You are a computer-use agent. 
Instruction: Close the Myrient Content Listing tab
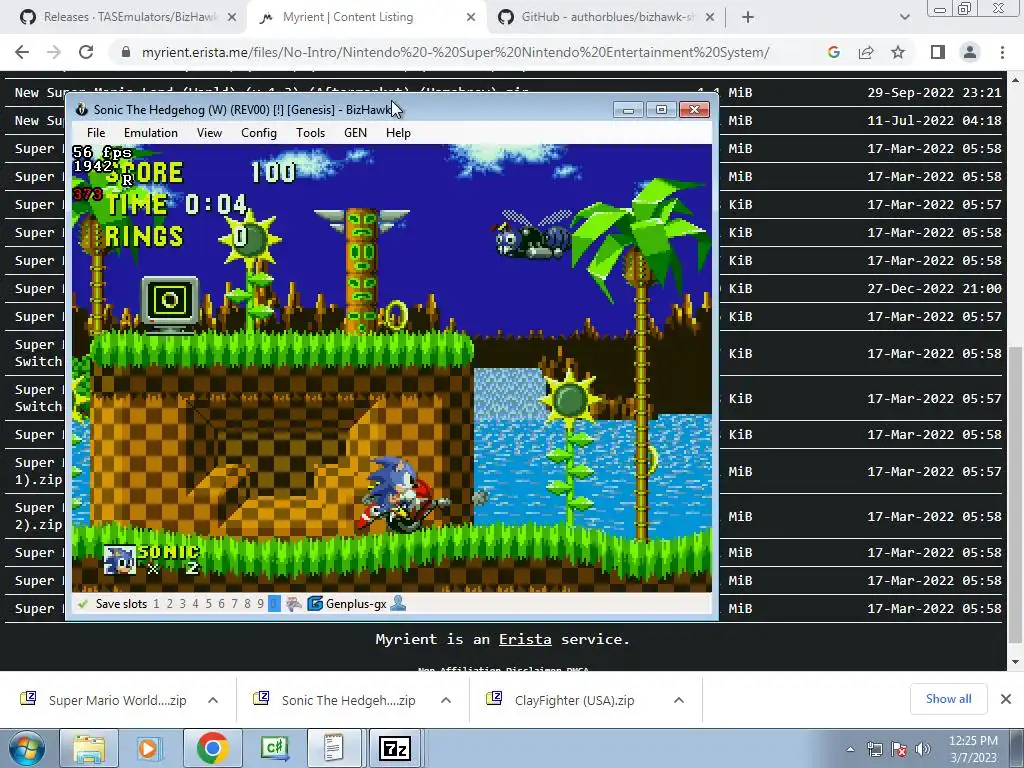click(471, 18)
